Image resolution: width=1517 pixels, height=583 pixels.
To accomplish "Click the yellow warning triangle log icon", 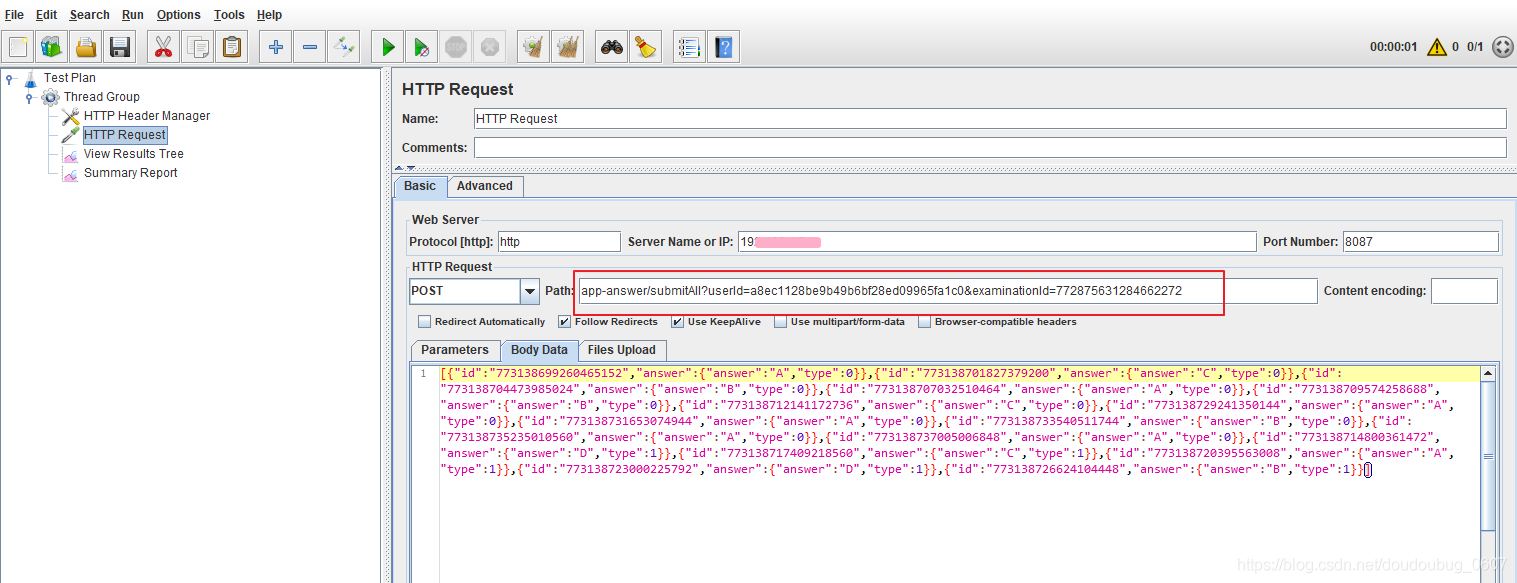I will click(x=1437, y=46).
